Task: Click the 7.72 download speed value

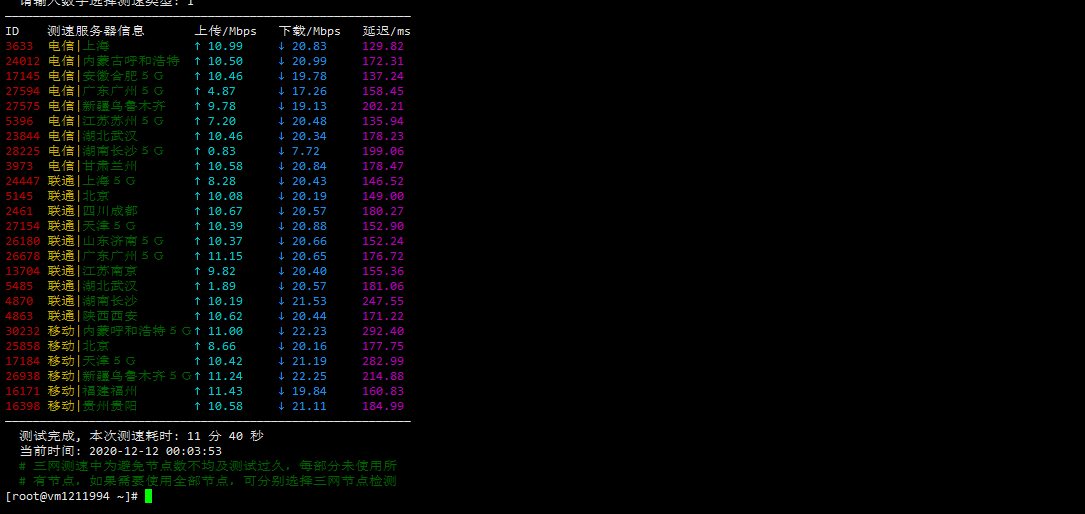Action: click(x=305, y=151)
